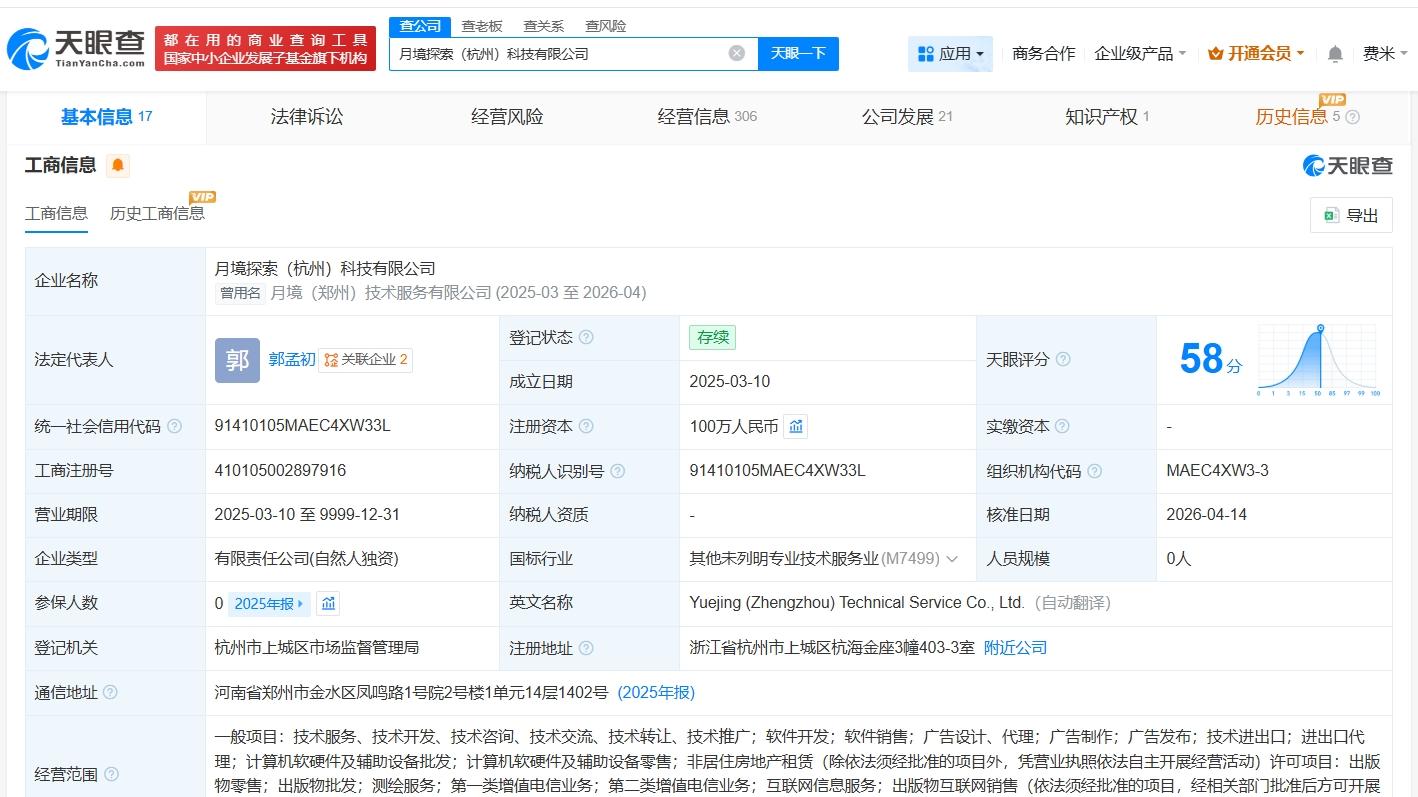Click the alert bell beside 工商信息
Viewport: 1418px width, 797px height.
[118, 166]
